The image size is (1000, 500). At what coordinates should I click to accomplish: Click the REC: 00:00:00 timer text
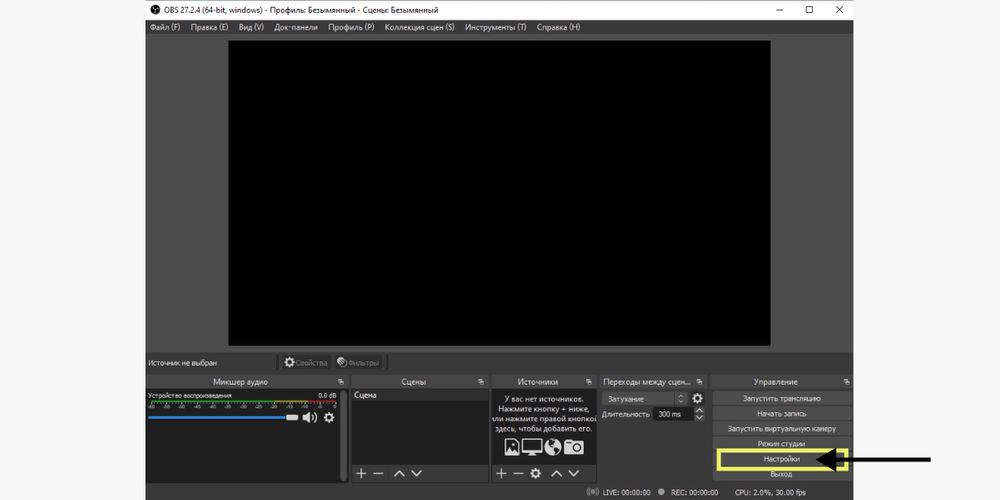[x=694, y=492]
